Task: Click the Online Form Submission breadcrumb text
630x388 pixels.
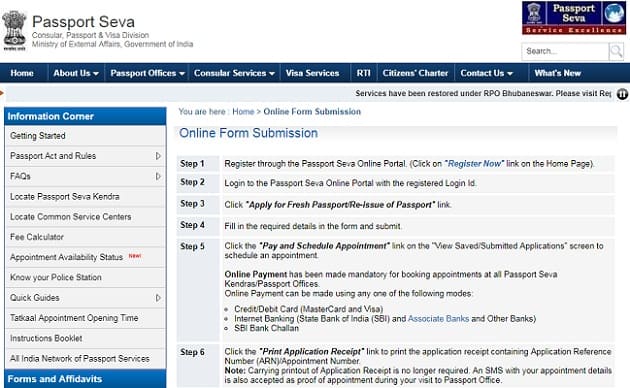Action: 312,112
